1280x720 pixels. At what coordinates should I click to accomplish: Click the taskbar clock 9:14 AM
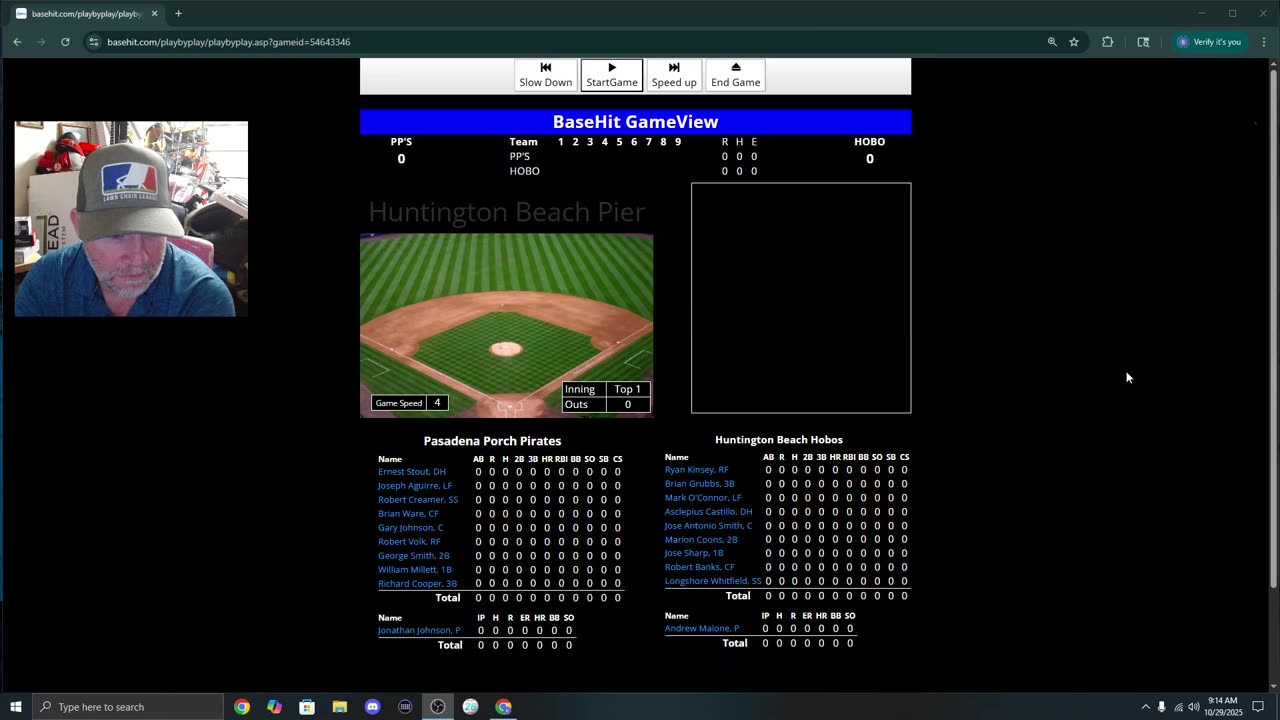pyautogui.click(x=1223, y=707)
